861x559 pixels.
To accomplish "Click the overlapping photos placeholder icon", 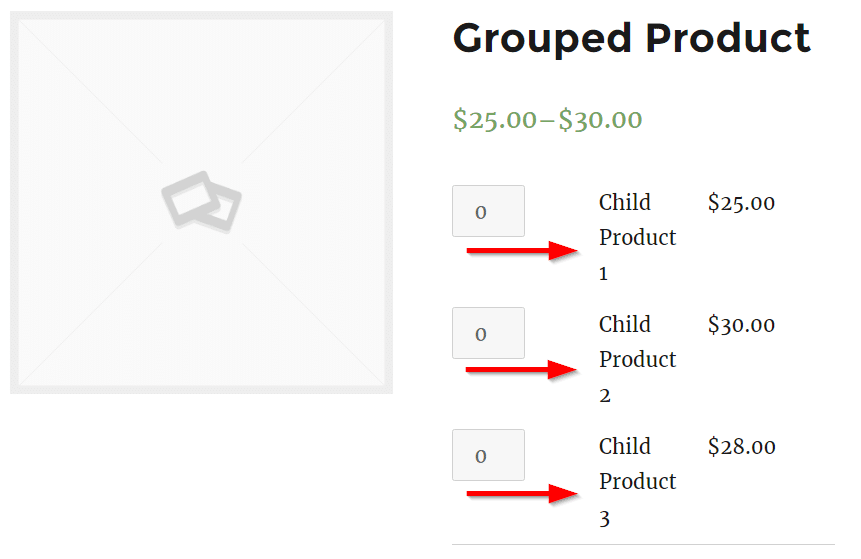I will 202,202.
